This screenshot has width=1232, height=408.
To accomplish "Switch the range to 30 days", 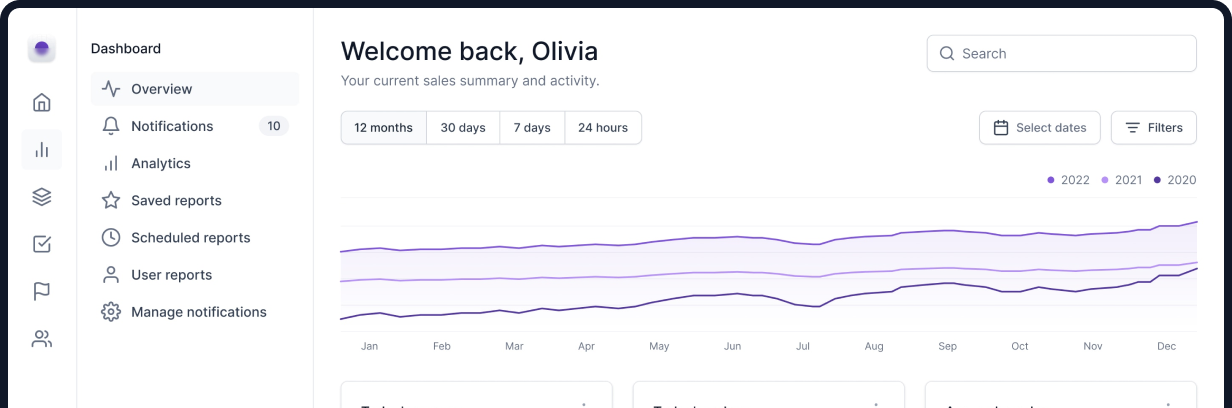I will (463, 128).
